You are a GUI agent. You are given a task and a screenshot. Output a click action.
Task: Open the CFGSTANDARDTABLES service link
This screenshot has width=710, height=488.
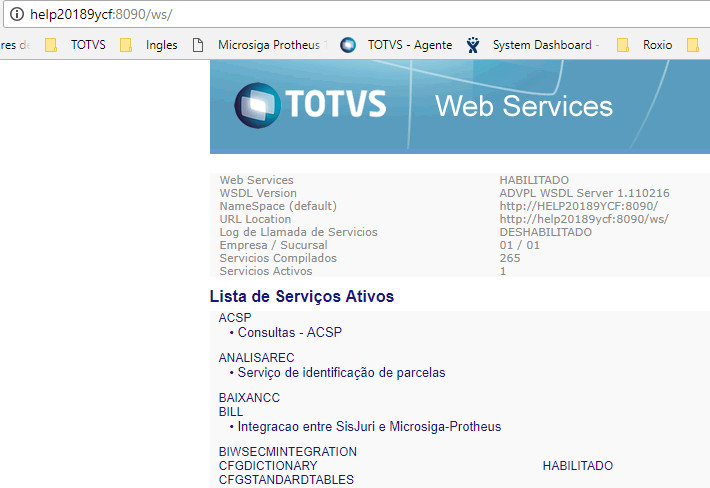(286, 479)
